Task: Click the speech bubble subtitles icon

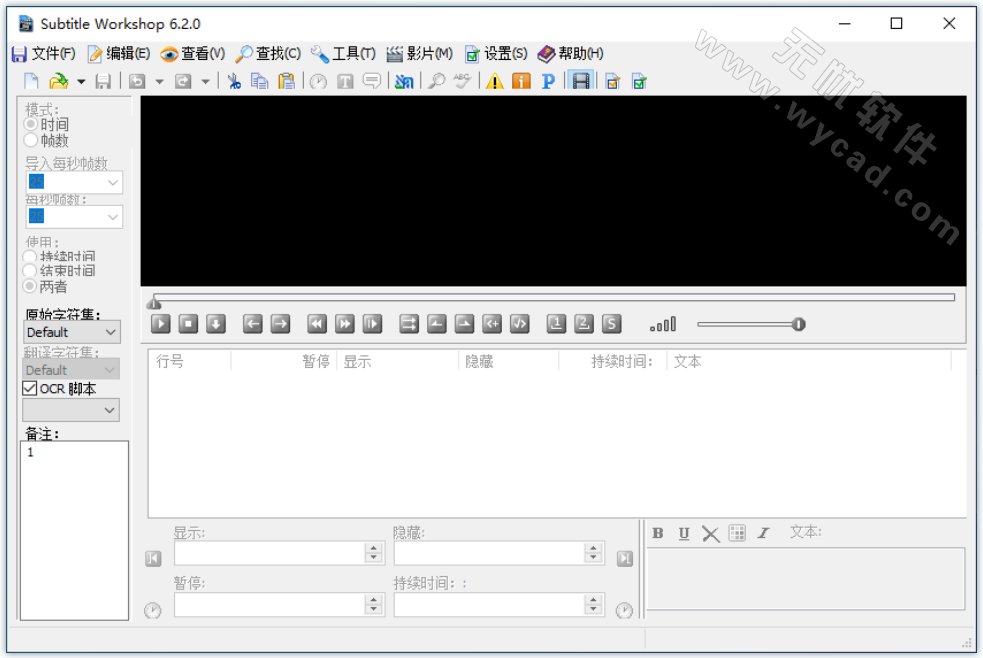Action: (x=372, y=81)
